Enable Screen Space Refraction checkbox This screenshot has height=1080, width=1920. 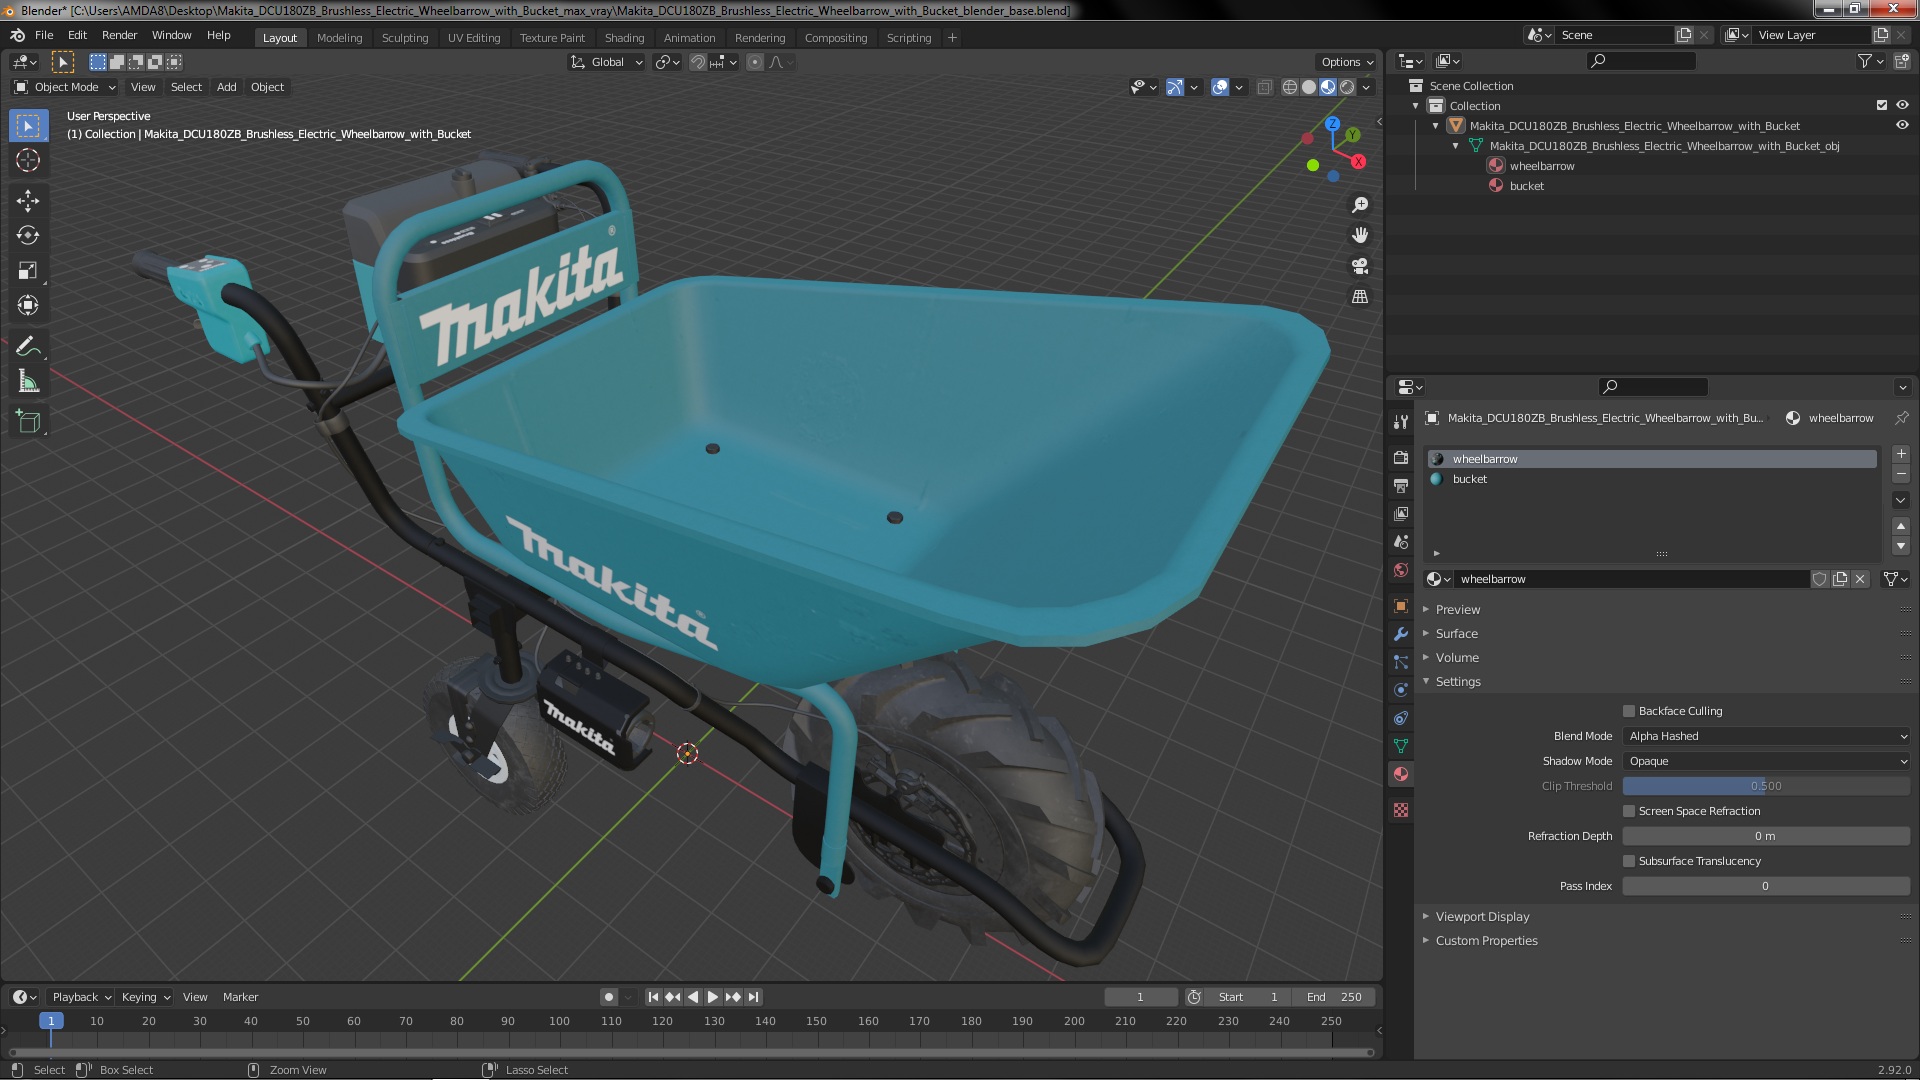1629,811
